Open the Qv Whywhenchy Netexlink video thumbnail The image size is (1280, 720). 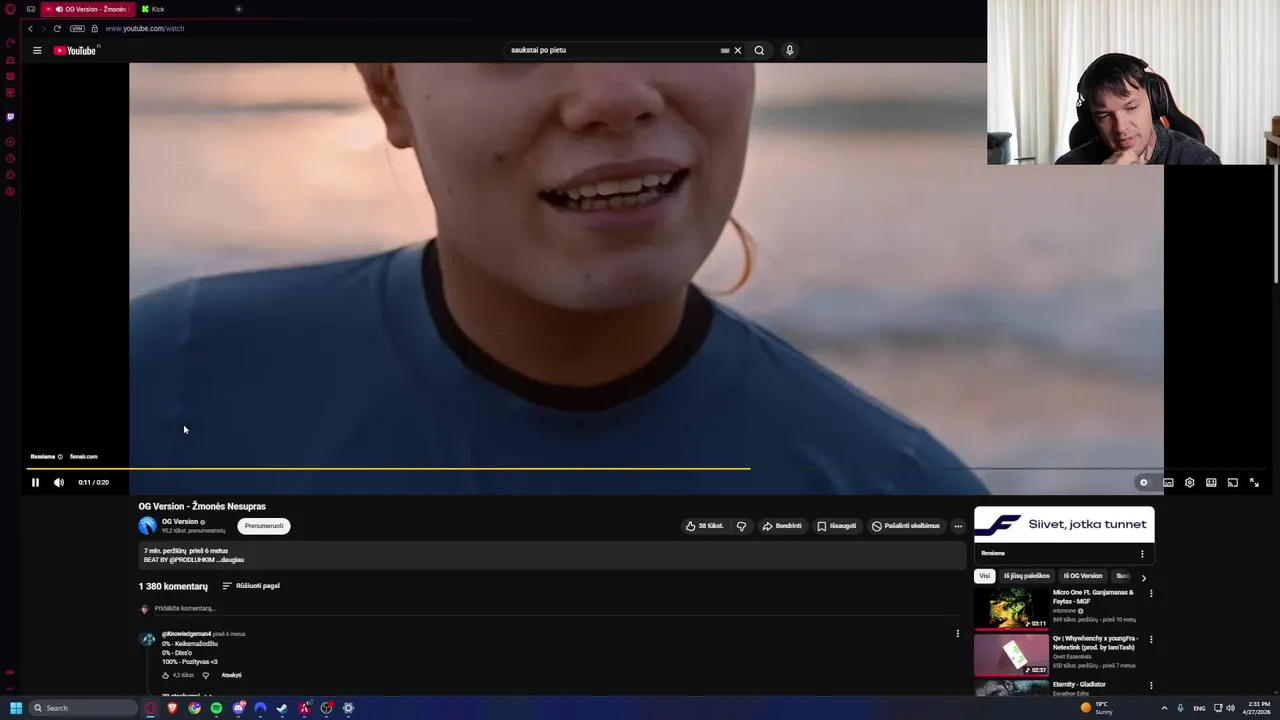(1012, 655)
